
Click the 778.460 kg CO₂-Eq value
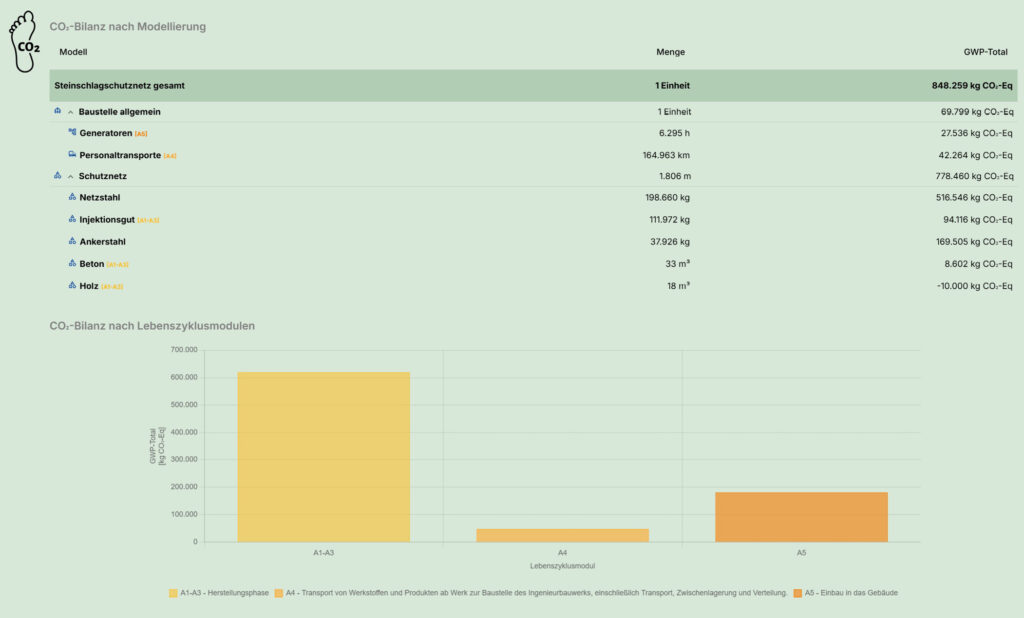(x=974, y=176)
